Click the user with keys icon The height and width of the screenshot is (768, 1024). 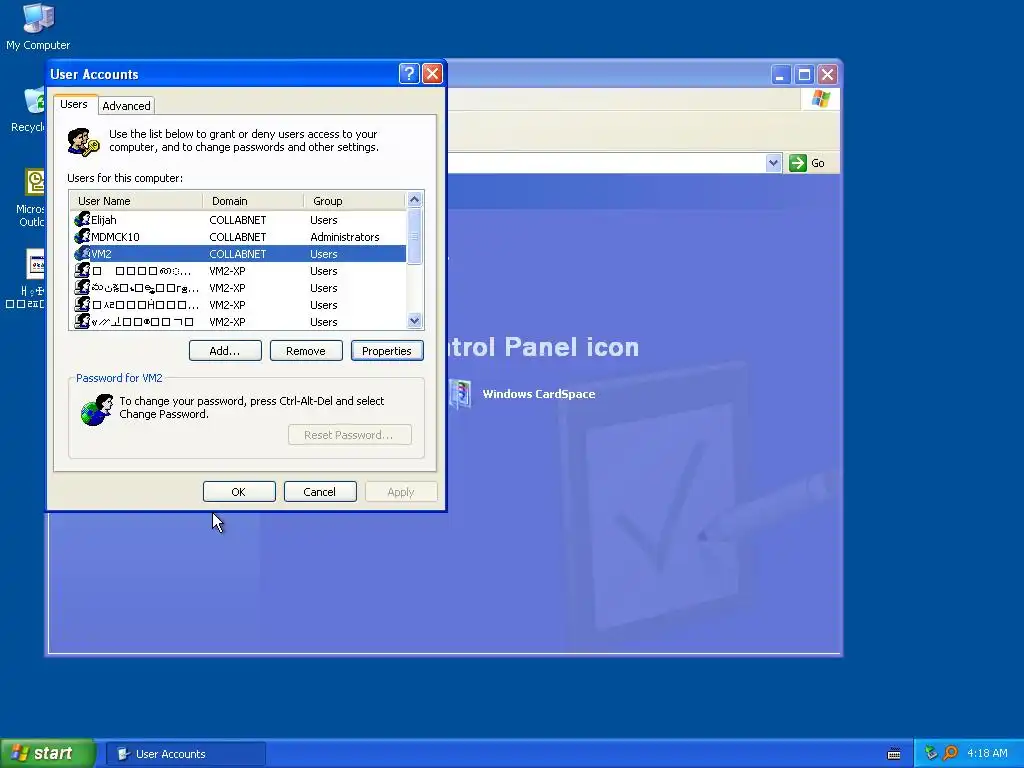[84, 142]
